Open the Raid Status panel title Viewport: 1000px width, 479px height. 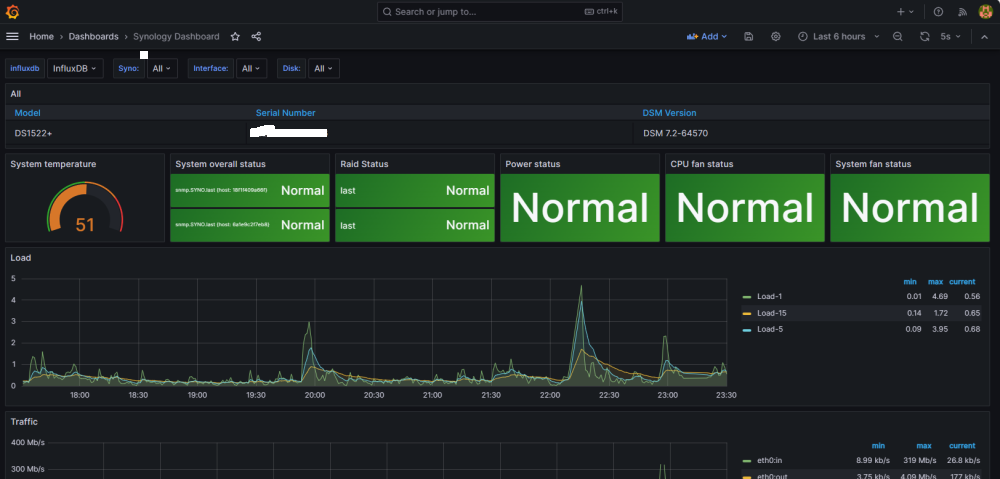(364, 164)
